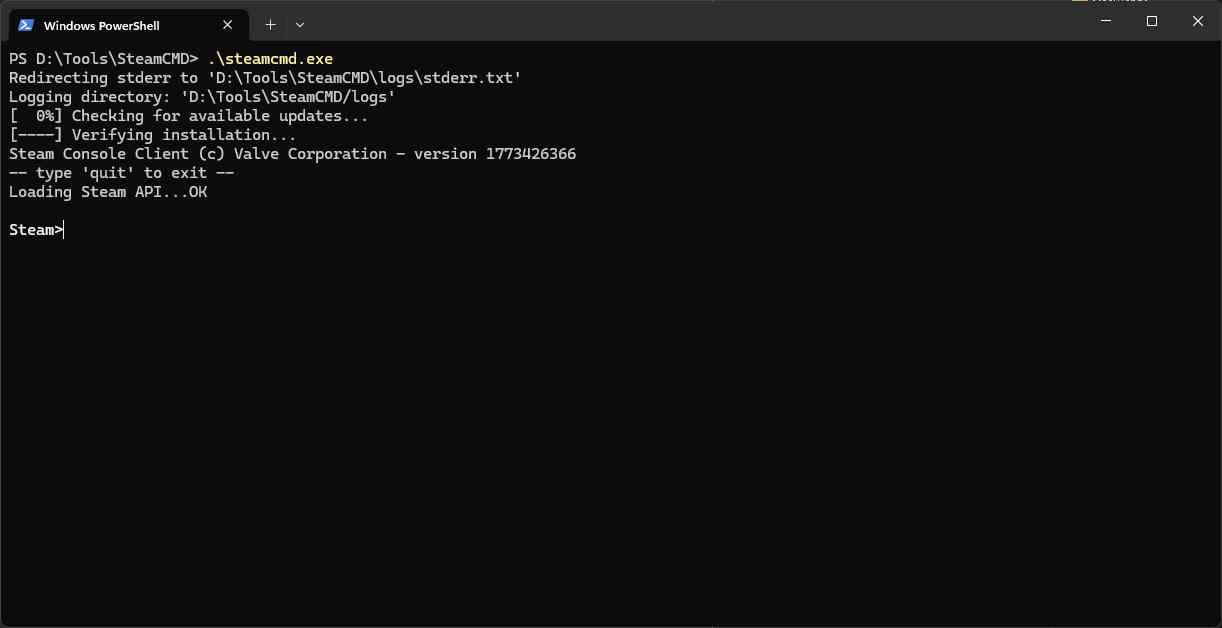Minimize the terminal window

click(1105, 21)
